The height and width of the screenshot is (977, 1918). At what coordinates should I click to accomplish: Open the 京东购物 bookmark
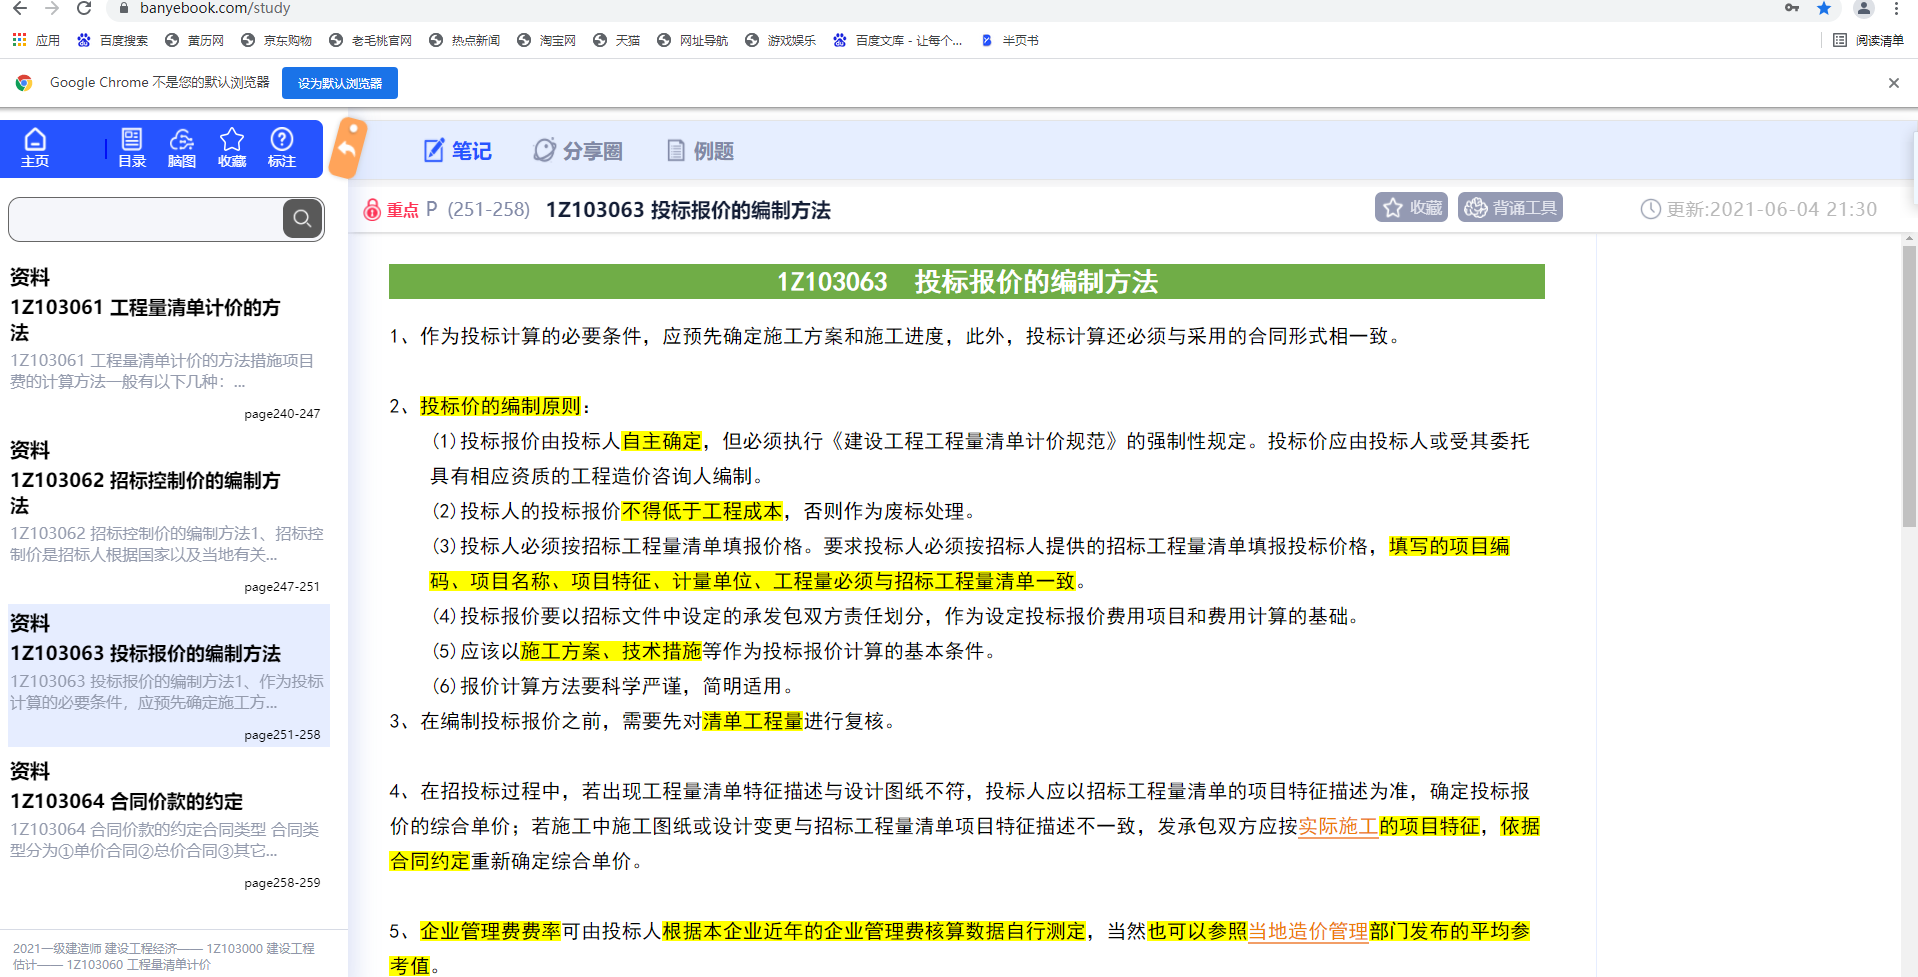(x=276, y=40)
